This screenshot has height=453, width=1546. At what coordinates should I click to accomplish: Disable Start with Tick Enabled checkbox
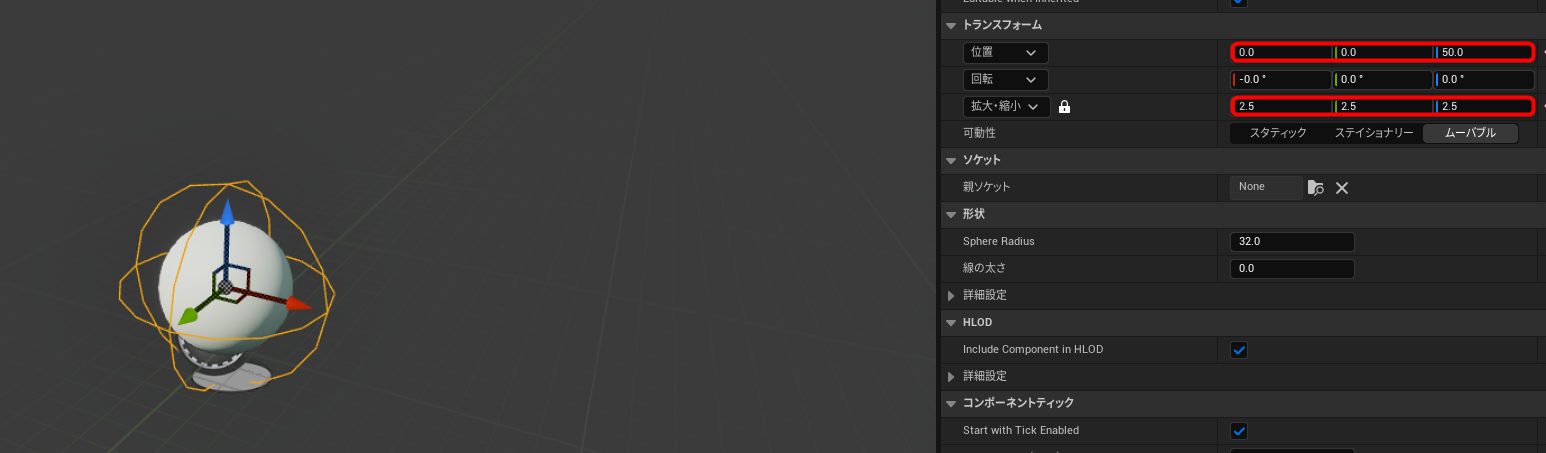pyautogui.click(x=1239, y=431)
